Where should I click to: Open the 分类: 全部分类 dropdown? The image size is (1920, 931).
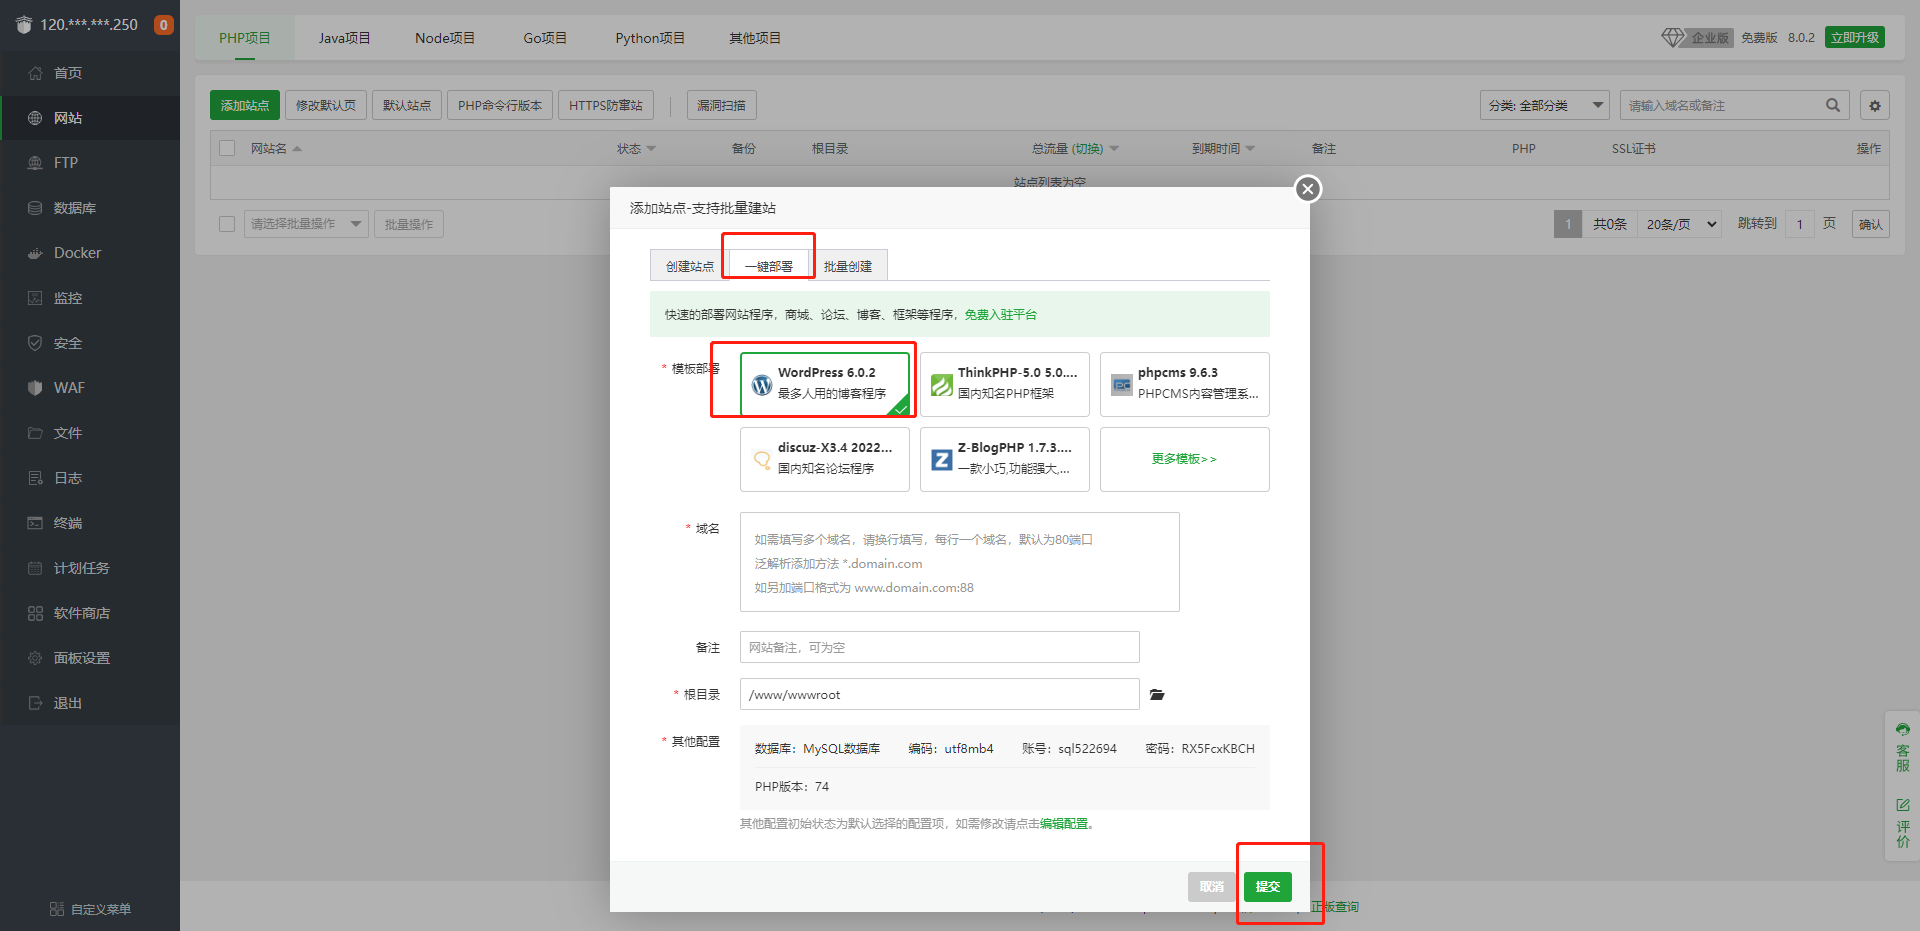(x=1545, y=105)
